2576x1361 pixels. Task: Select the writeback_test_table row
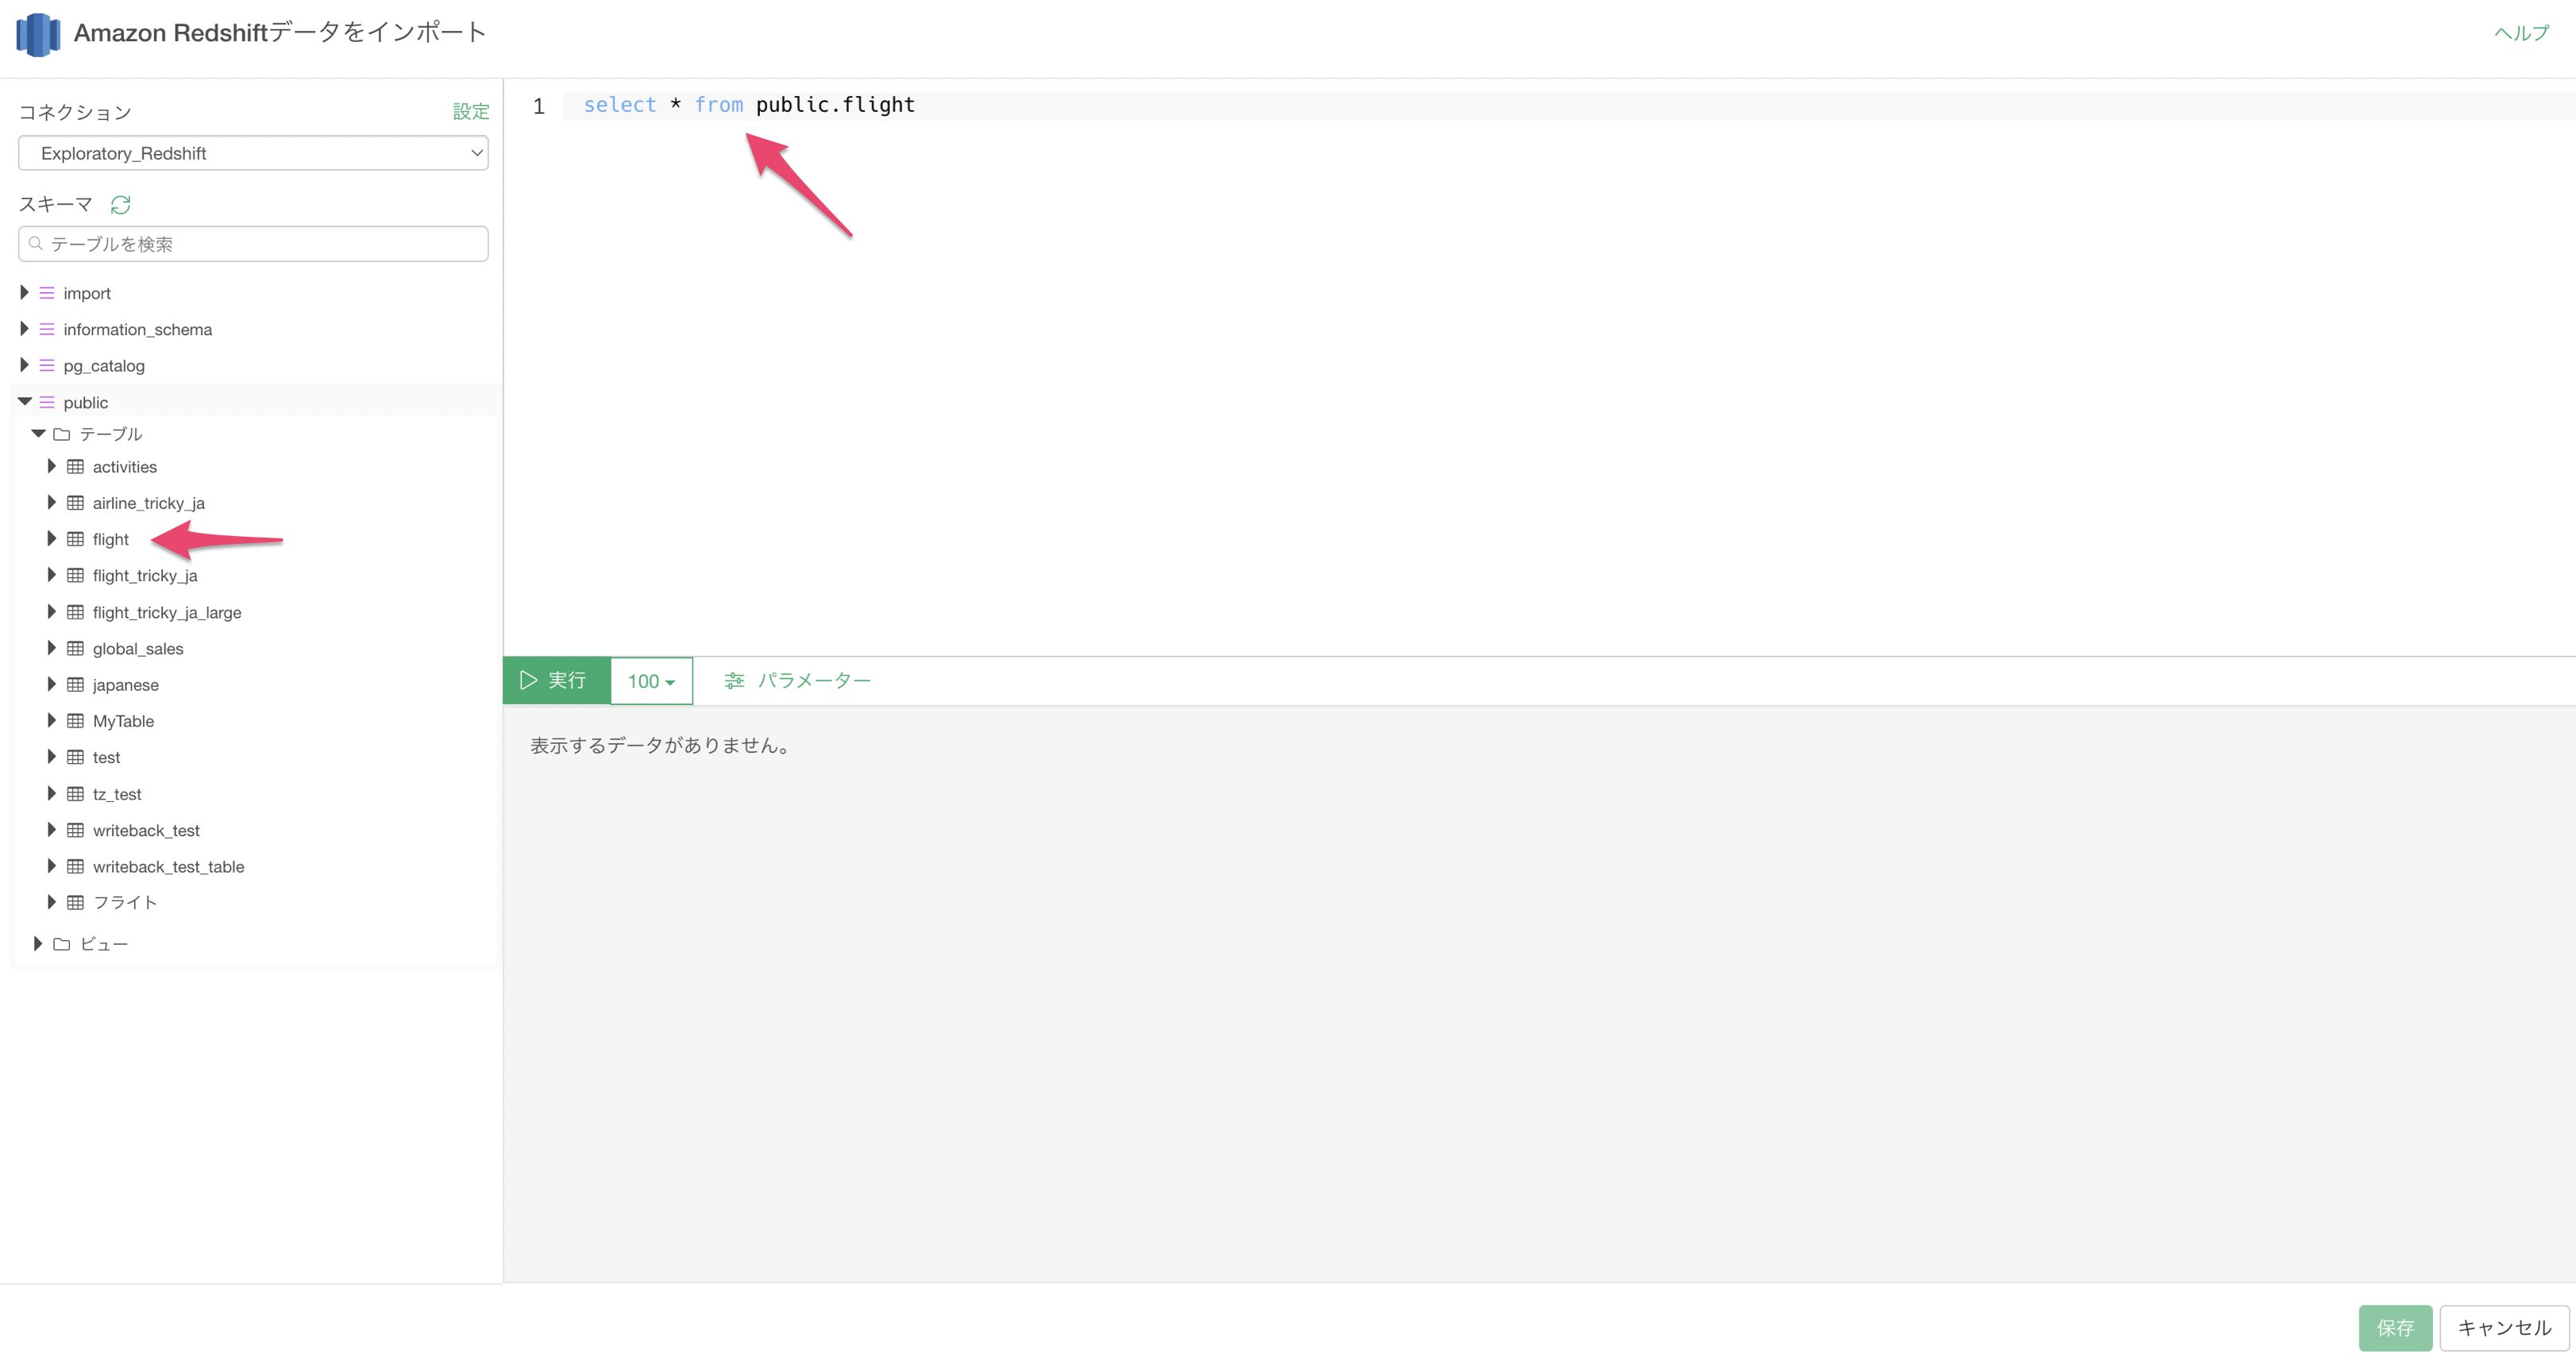[168, 867]
